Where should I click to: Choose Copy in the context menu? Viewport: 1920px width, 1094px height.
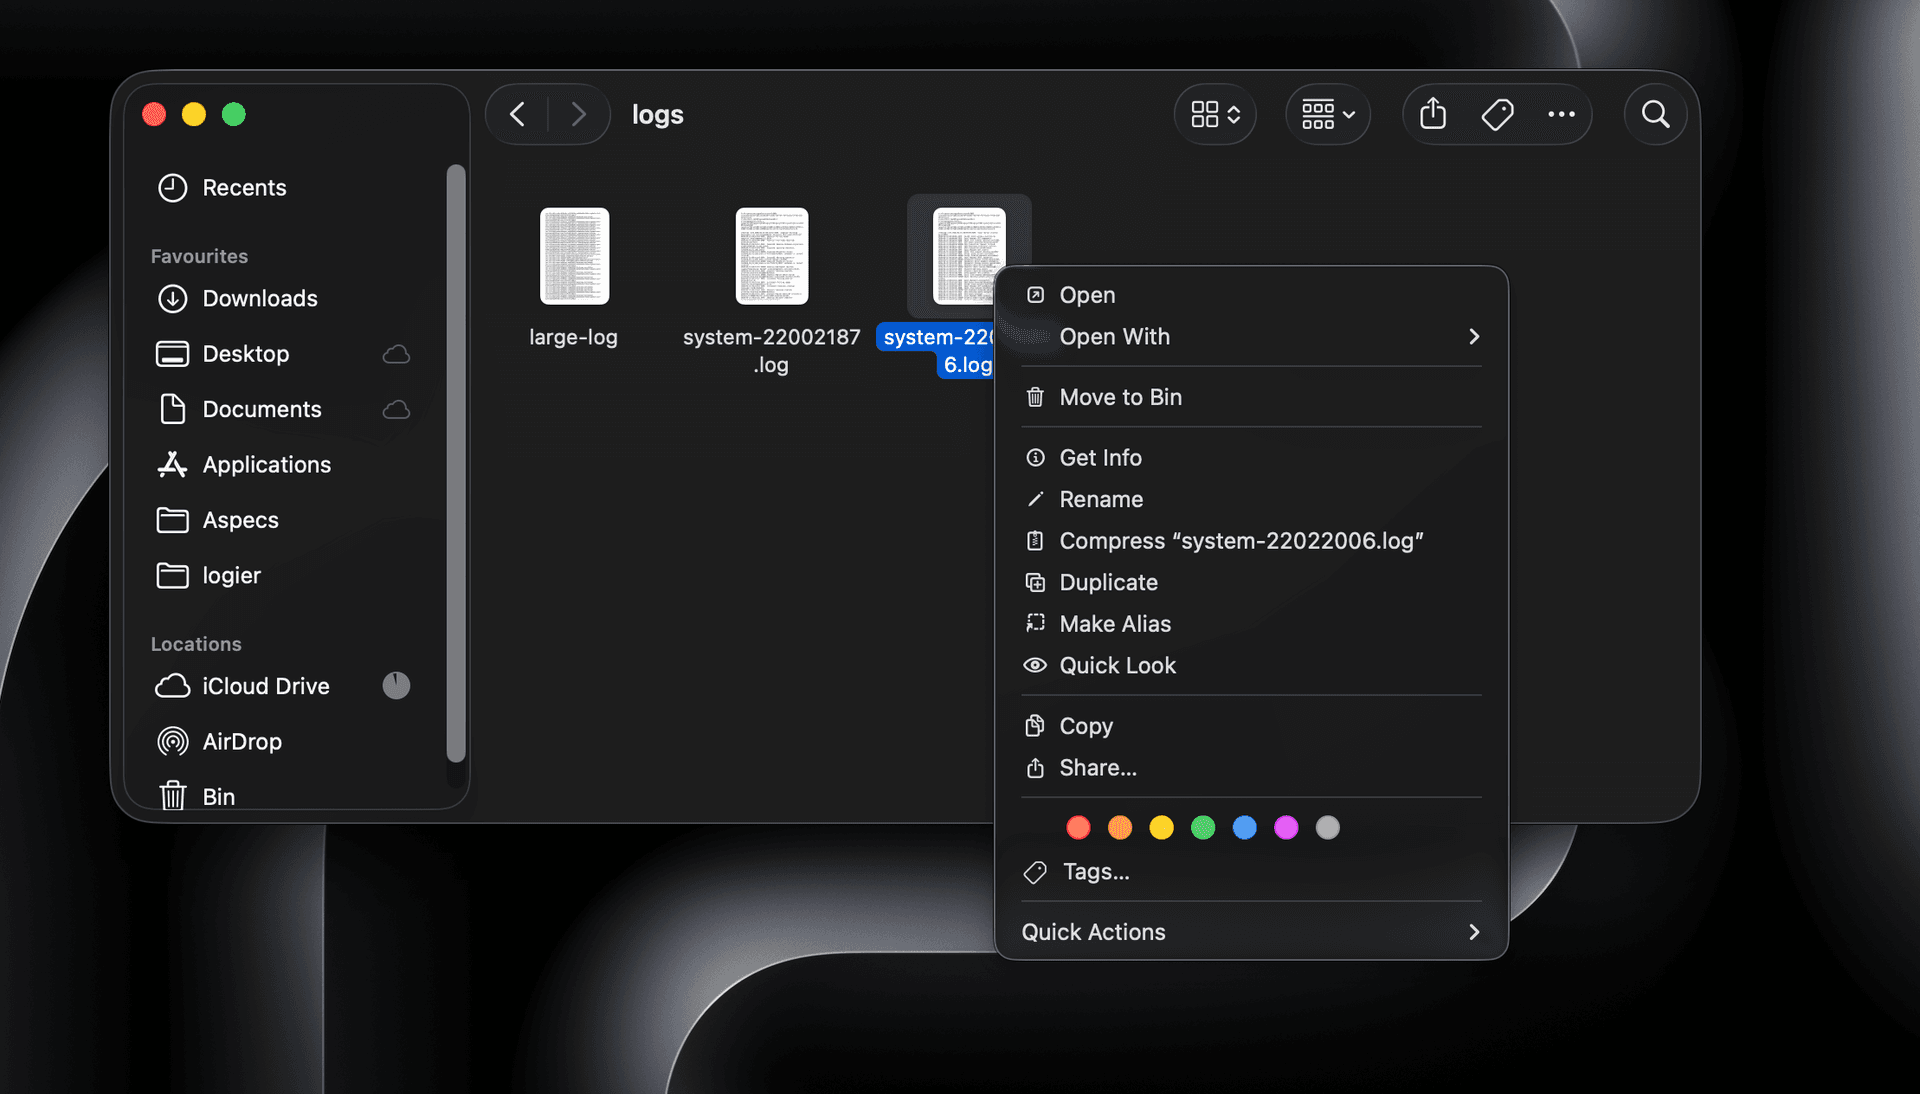pos(1251,726)
